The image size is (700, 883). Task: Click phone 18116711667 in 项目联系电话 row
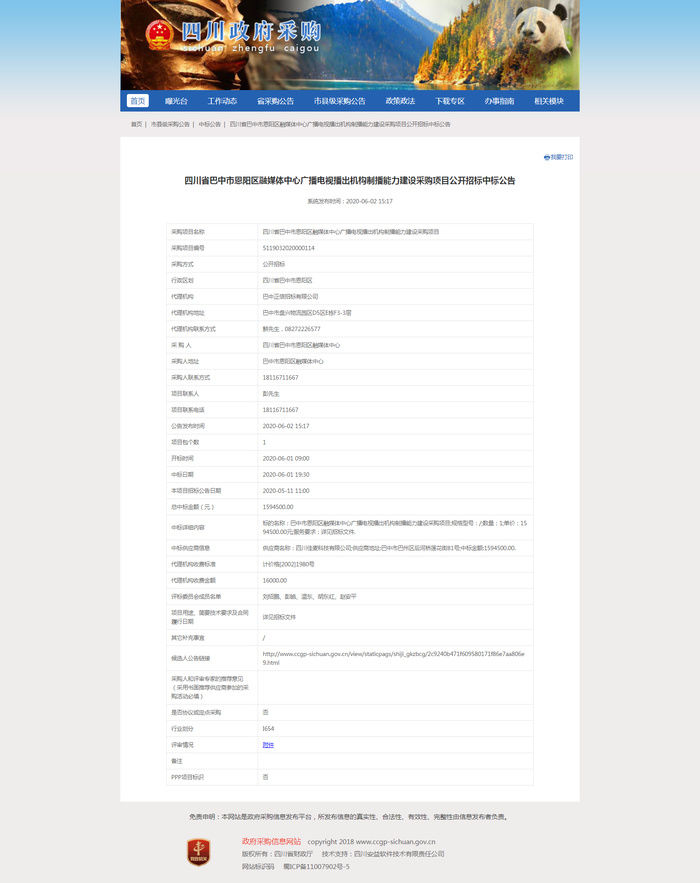point(280,409)
